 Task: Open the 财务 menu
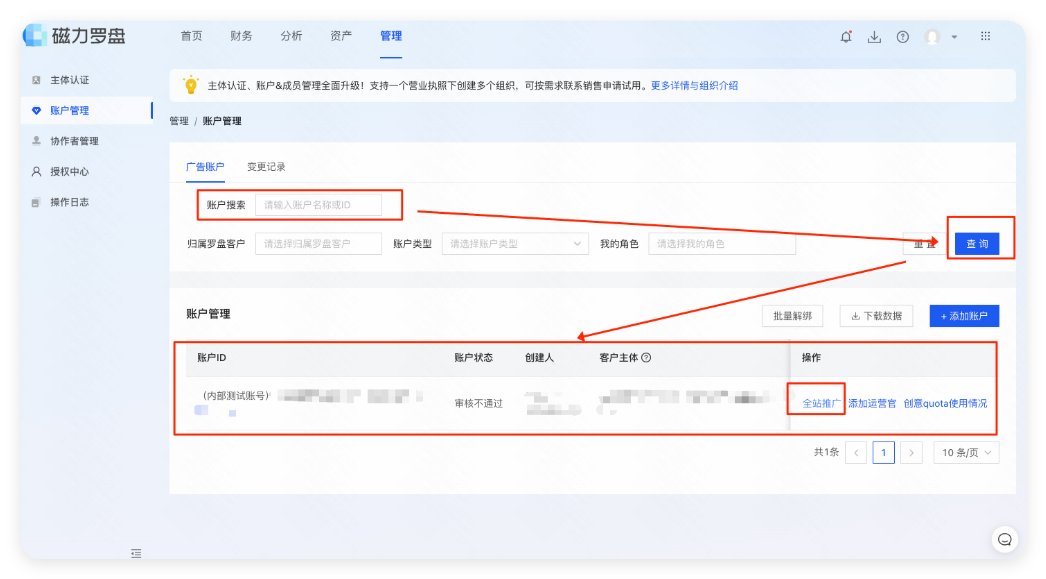pos(241,36)
